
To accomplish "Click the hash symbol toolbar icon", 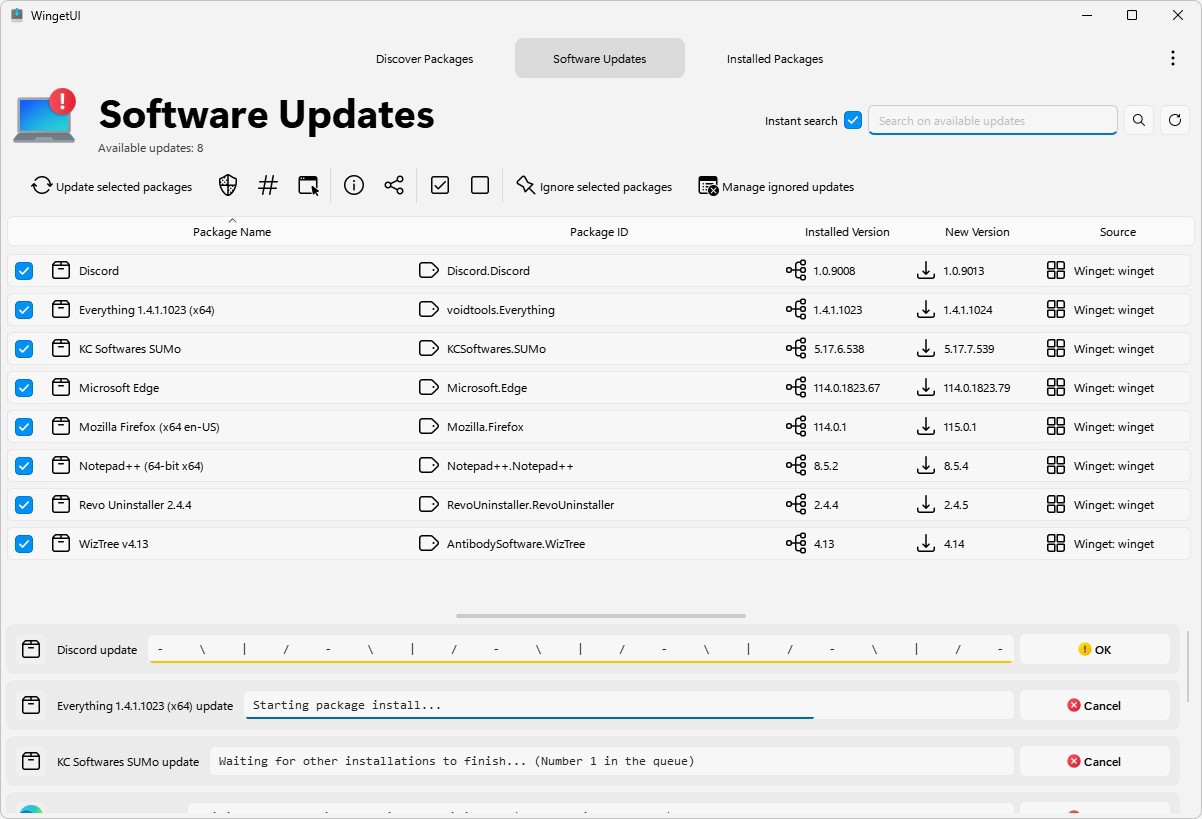I will 268,186.
